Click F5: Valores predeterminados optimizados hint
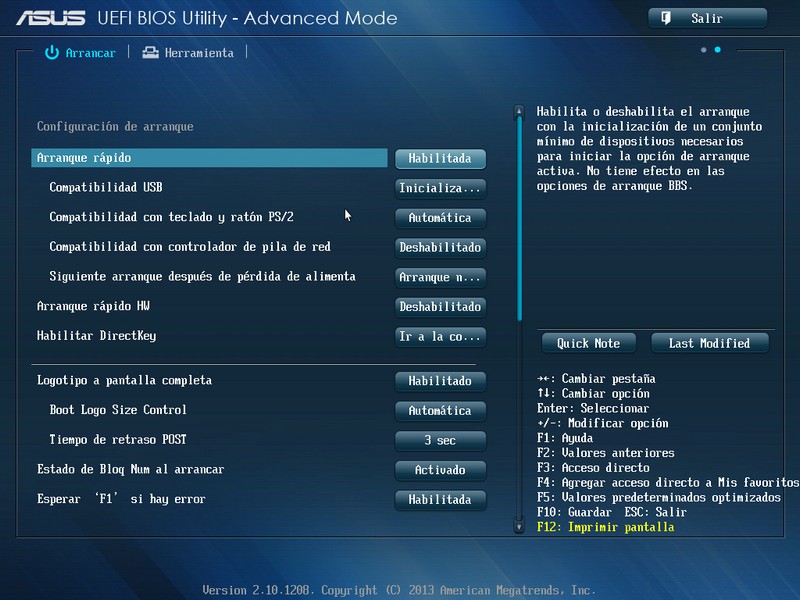Screen dimensions: 800x600 click(659, 497)
